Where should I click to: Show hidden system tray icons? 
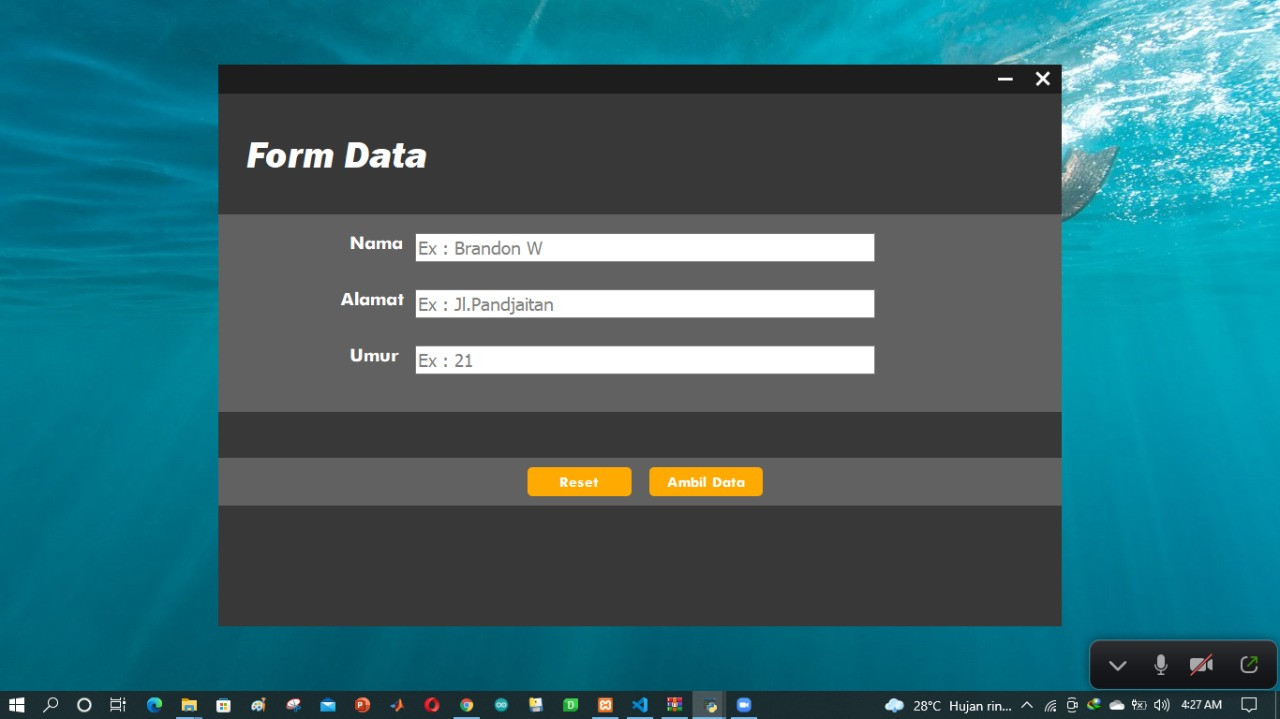point(1026,705)
